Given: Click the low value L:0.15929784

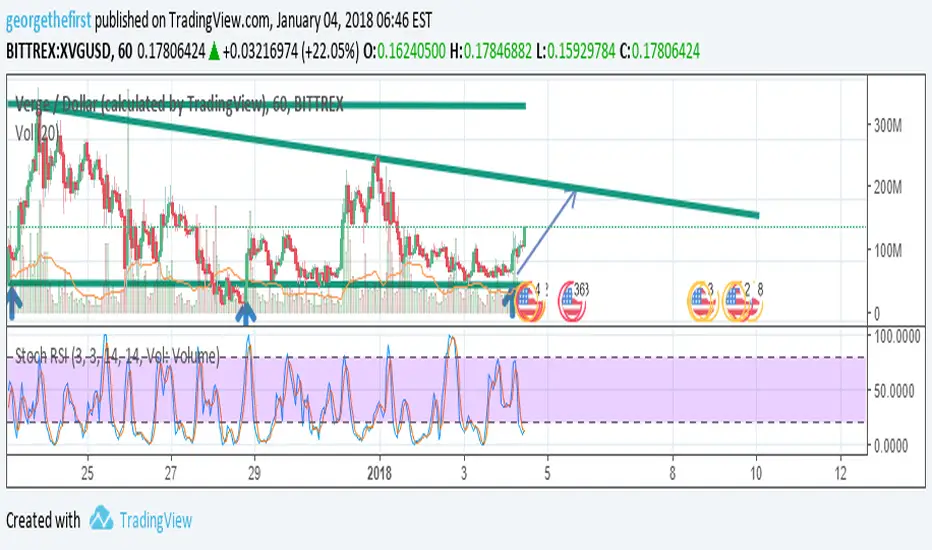Looking at the screenshot, I should point(575,51).
